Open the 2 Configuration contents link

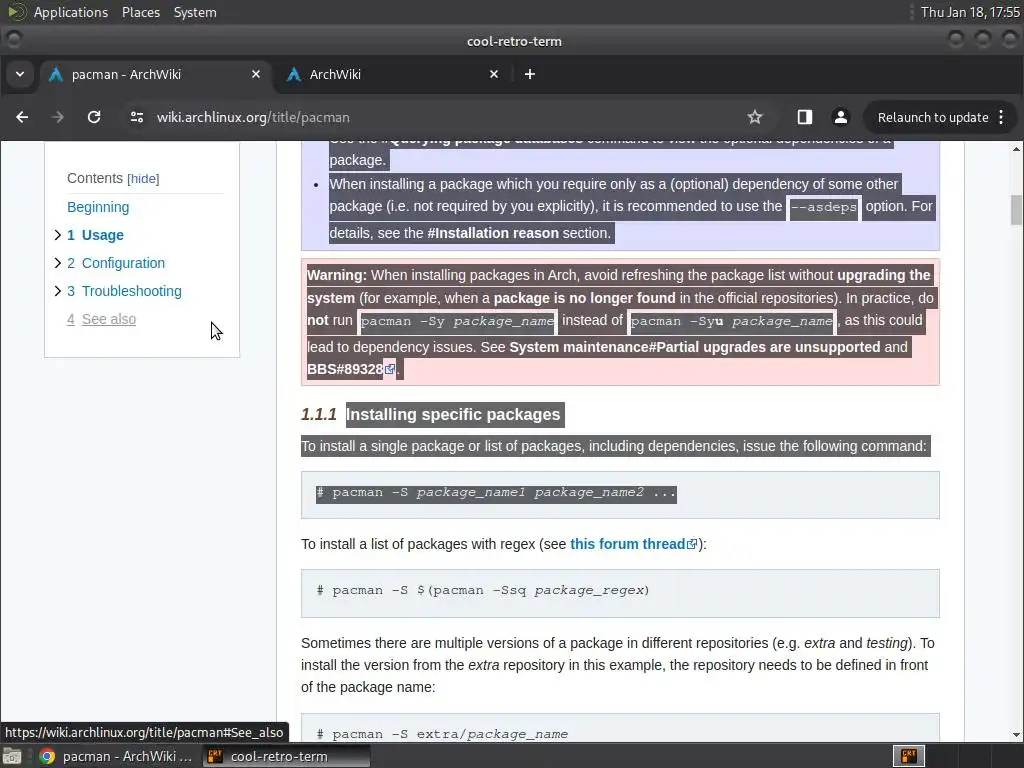coord(116,263)
